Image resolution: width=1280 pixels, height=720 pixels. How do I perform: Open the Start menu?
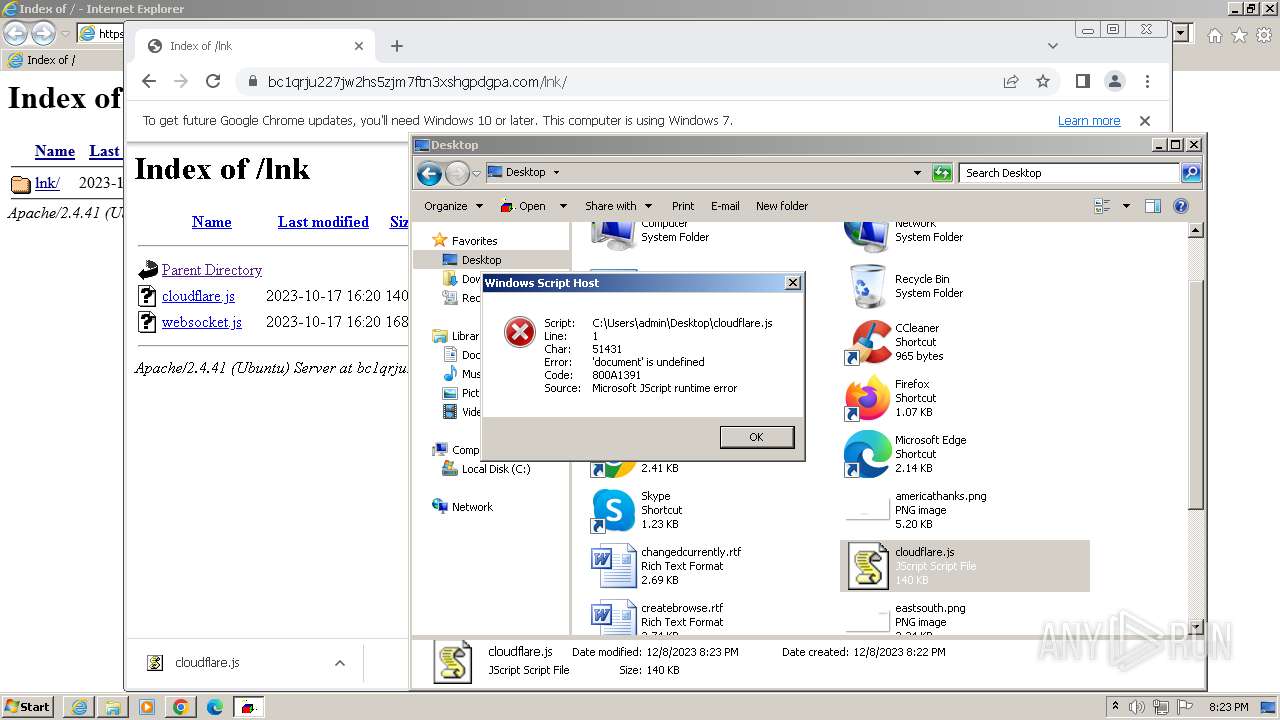(28, 707)
